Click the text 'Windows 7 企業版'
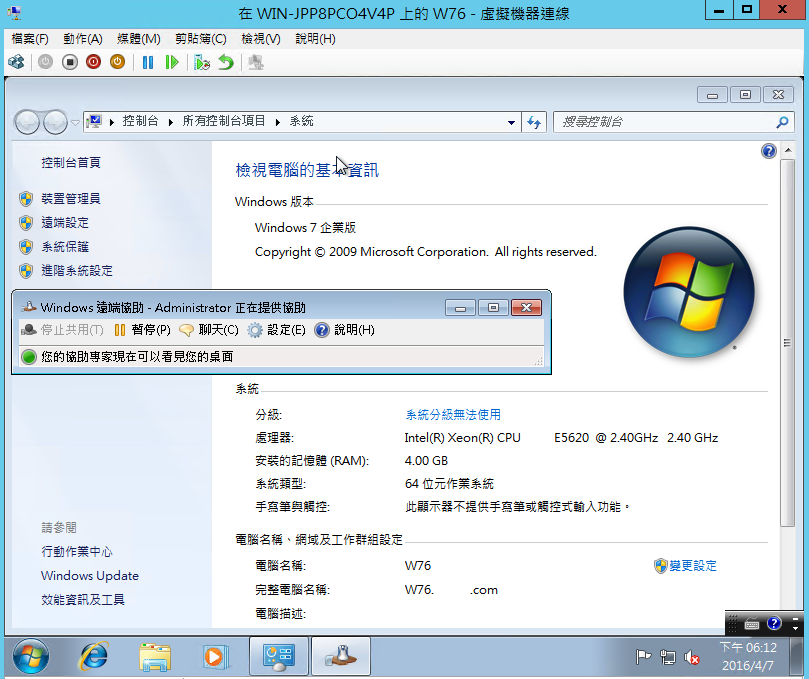The height and width of the screenshot is (679, 809). 305,228
